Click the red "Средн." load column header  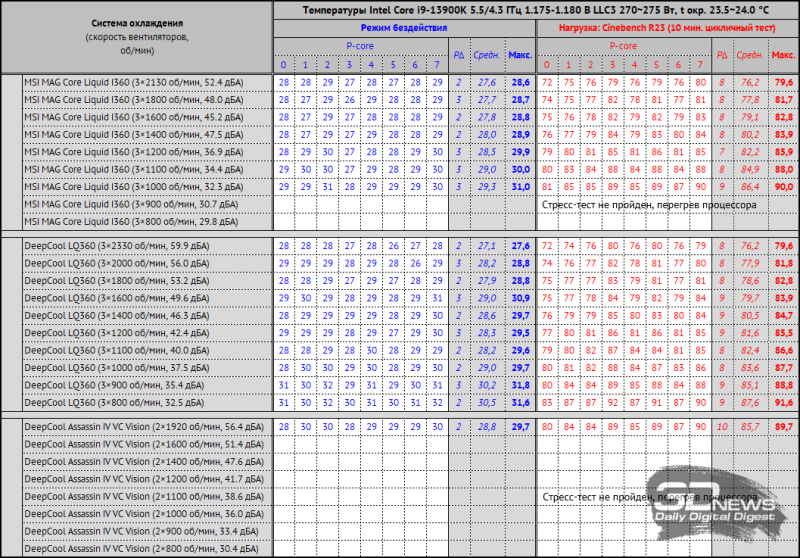[747, 56]
